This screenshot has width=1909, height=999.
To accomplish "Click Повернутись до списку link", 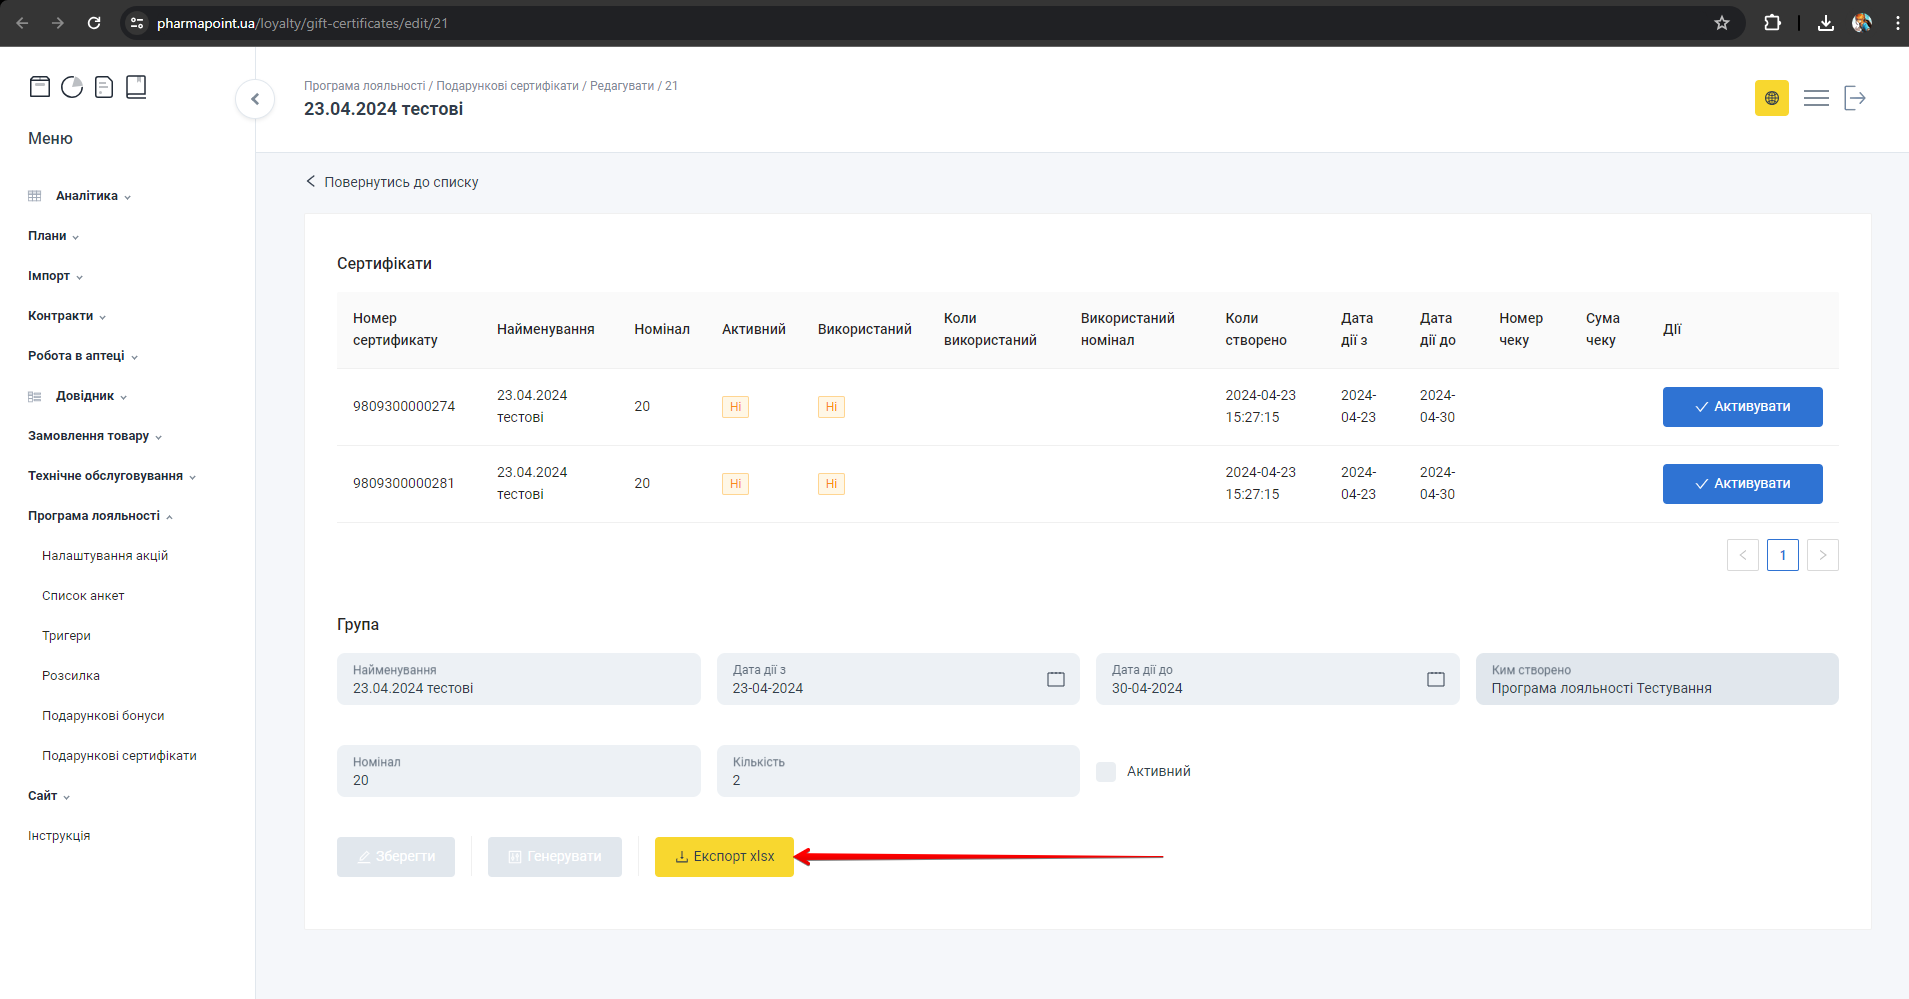I will (x=401, y=181).
